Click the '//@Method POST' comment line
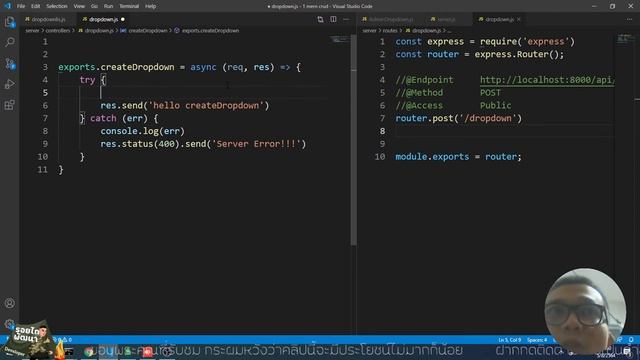 pos(448,93)
